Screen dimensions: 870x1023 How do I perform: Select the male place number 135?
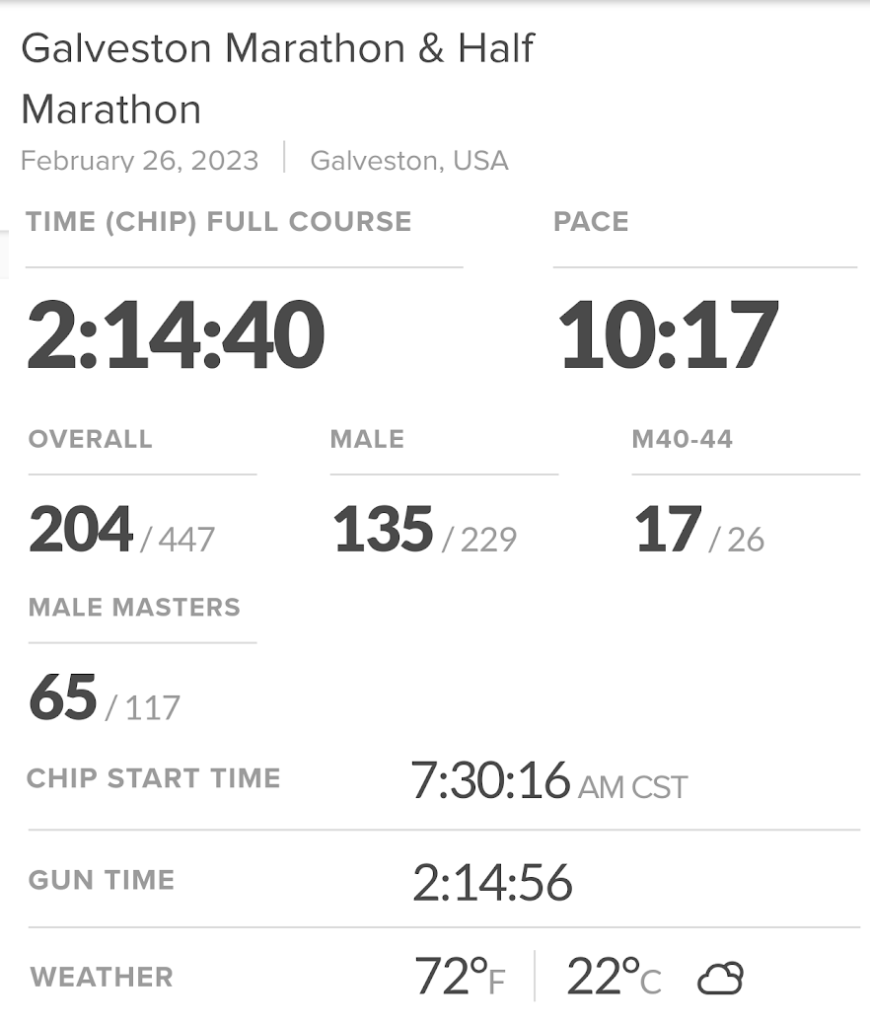383,529
